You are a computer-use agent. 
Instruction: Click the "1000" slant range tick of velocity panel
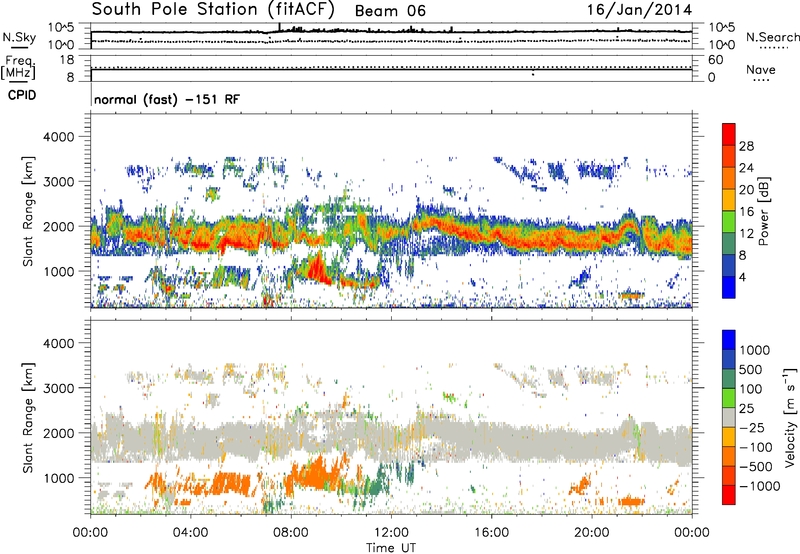[58, 478]
